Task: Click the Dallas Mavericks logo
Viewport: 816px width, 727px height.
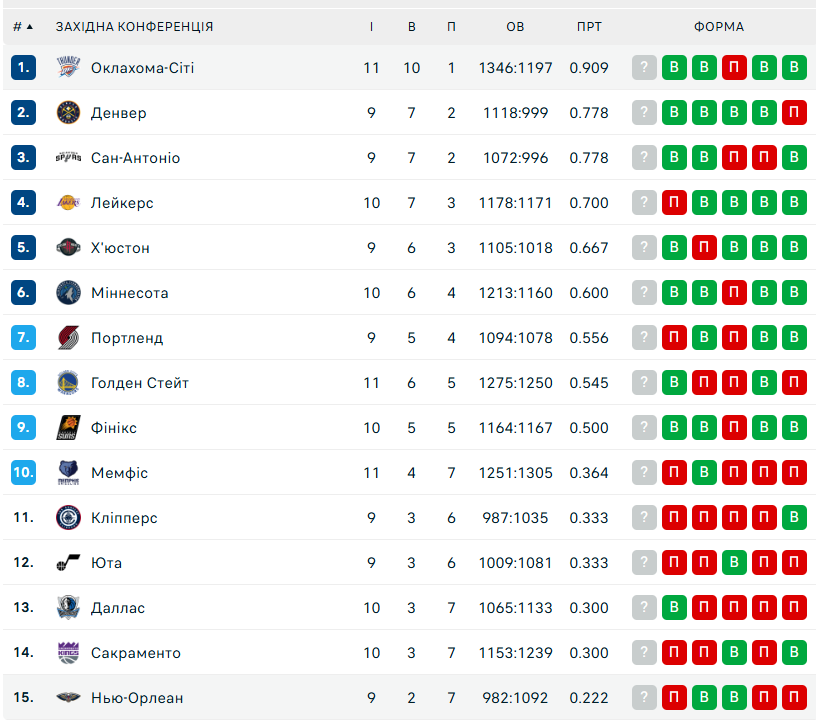Action: (x=68, y=608)
